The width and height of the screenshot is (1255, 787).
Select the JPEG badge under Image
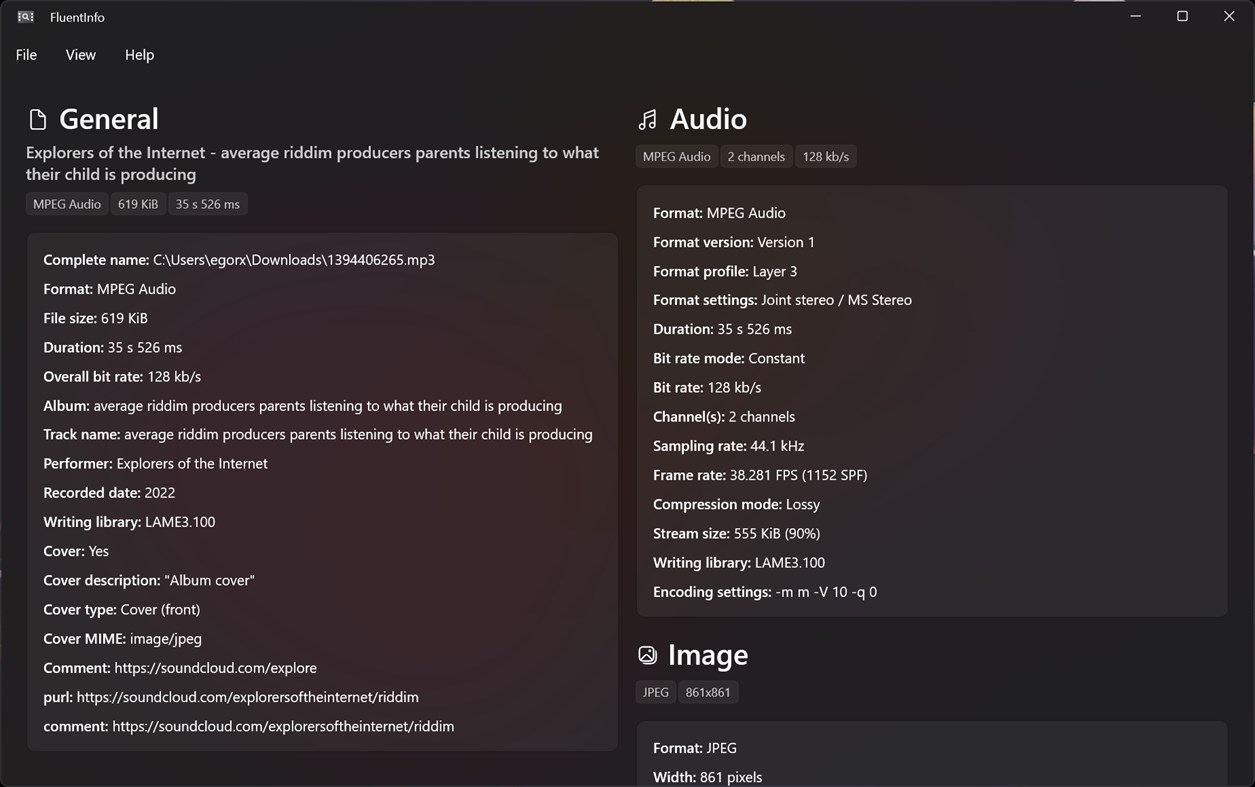[655, 691]
